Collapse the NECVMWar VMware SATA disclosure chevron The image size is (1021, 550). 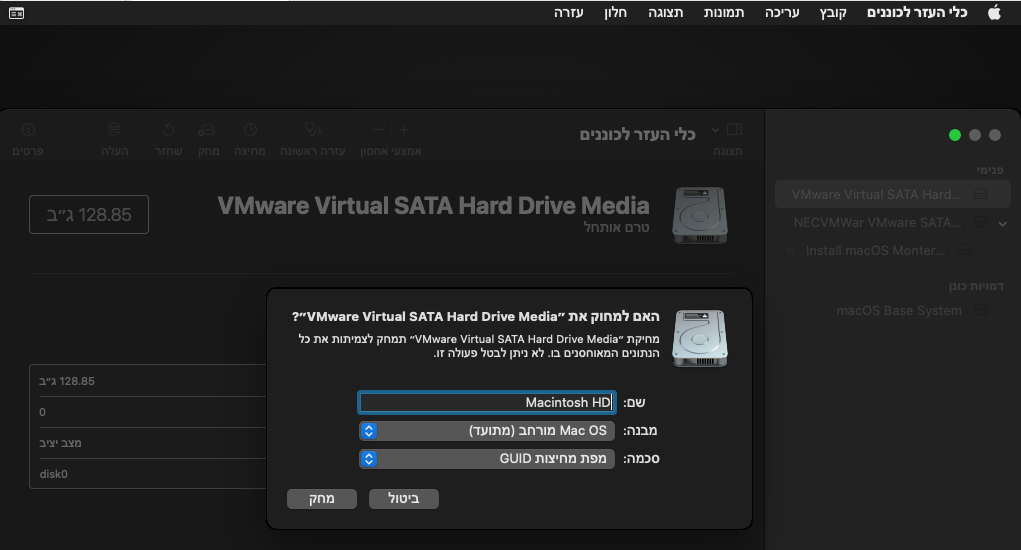[x=1003, y=223]
